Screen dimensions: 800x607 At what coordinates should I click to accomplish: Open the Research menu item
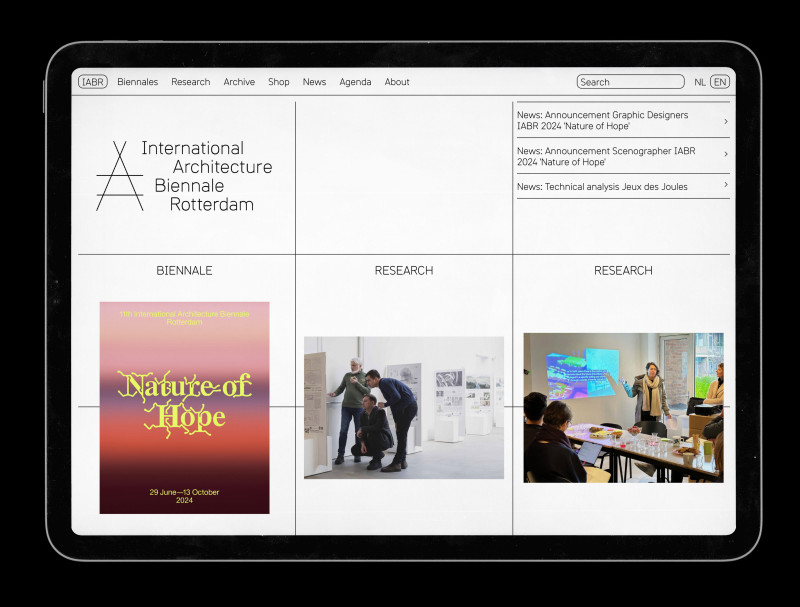pyautogui.click(x=190, y=82)
